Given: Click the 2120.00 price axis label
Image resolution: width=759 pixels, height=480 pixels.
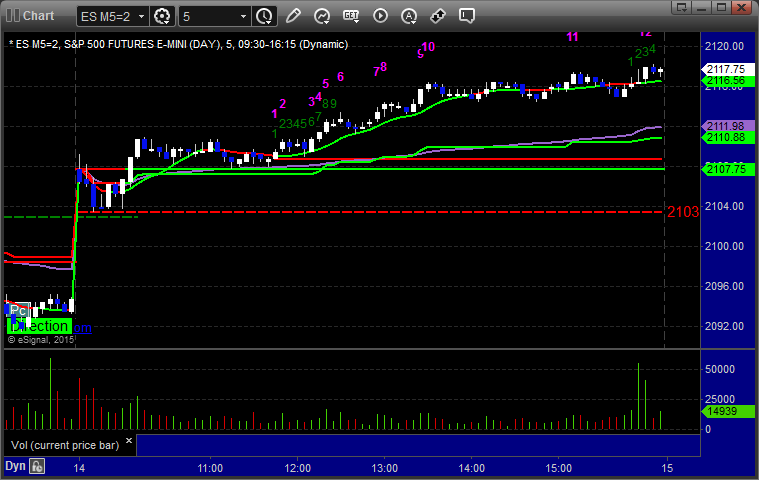Looking at the screenshot, I should pos(724,46).
